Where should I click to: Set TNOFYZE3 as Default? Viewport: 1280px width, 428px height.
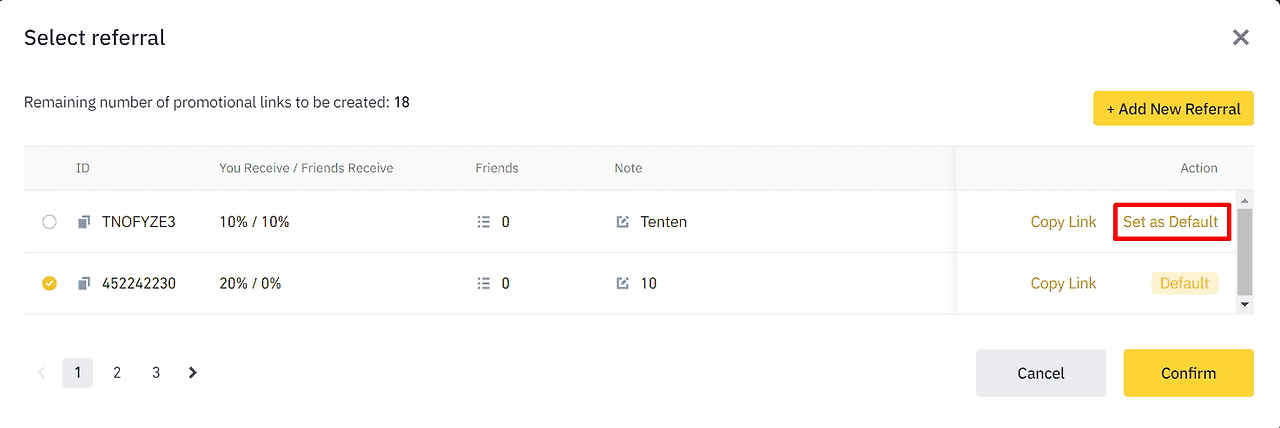pos(1171,222)
